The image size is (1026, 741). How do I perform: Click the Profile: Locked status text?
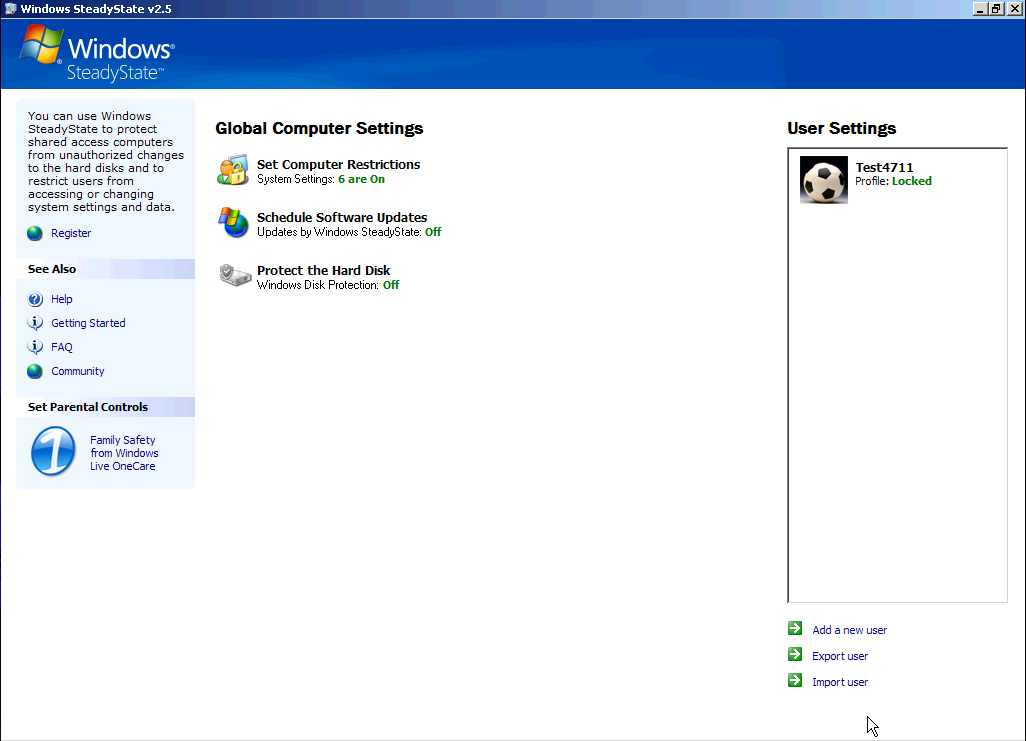point(893,181)
